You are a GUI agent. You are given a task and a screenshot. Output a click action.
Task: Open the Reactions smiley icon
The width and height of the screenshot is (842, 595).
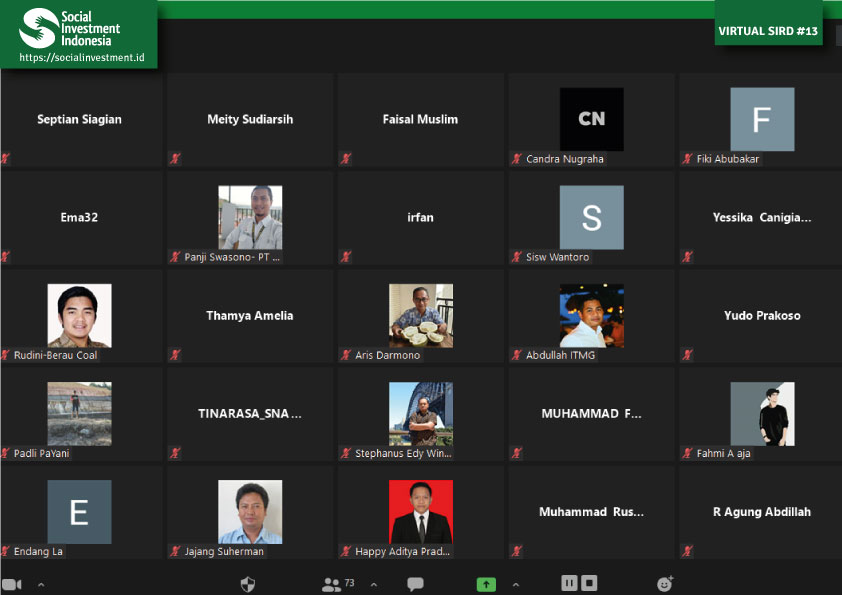pos(665,584)
